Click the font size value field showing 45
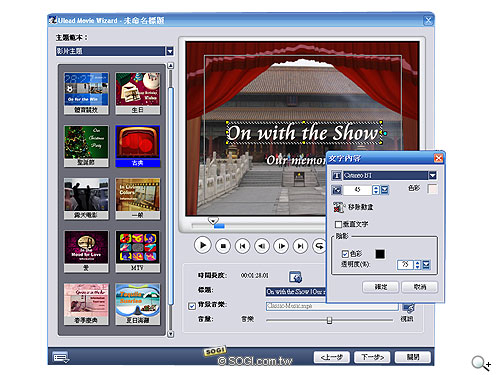The width and height of the screenshot is (500, 375). pyautogui.click(x=358, y=190)
